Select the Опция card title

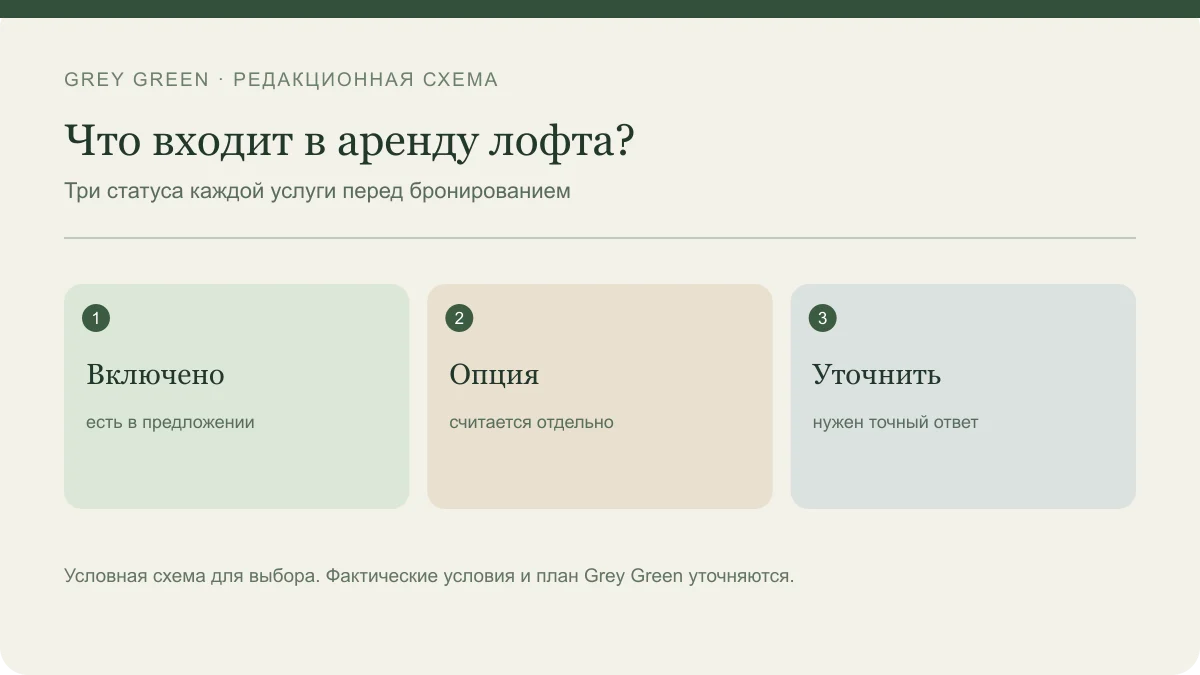tap(494, 374)
